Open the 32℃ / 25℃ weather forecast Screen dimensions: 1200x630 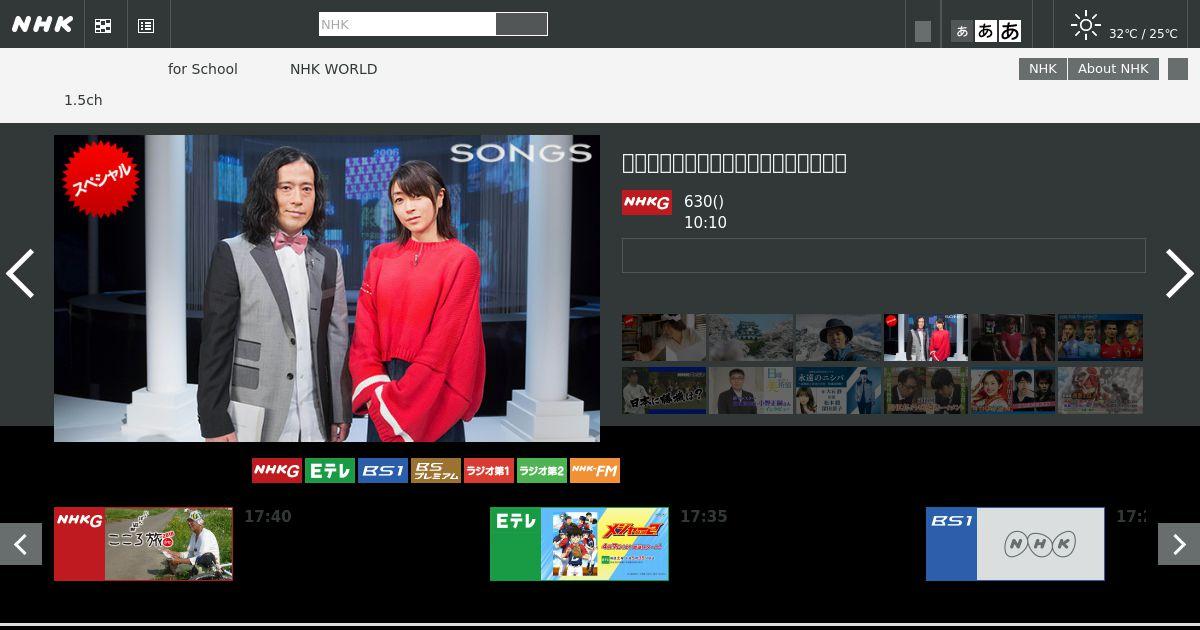pos(1143,33)
